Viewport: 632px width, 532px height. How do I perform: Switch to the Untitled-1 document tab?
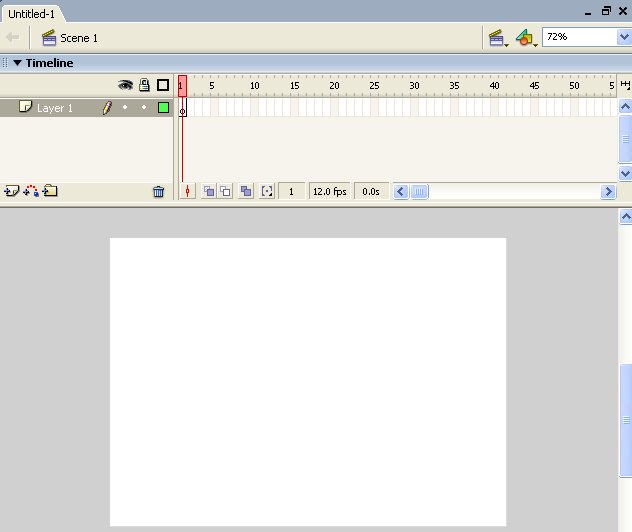tap(31, 14)
